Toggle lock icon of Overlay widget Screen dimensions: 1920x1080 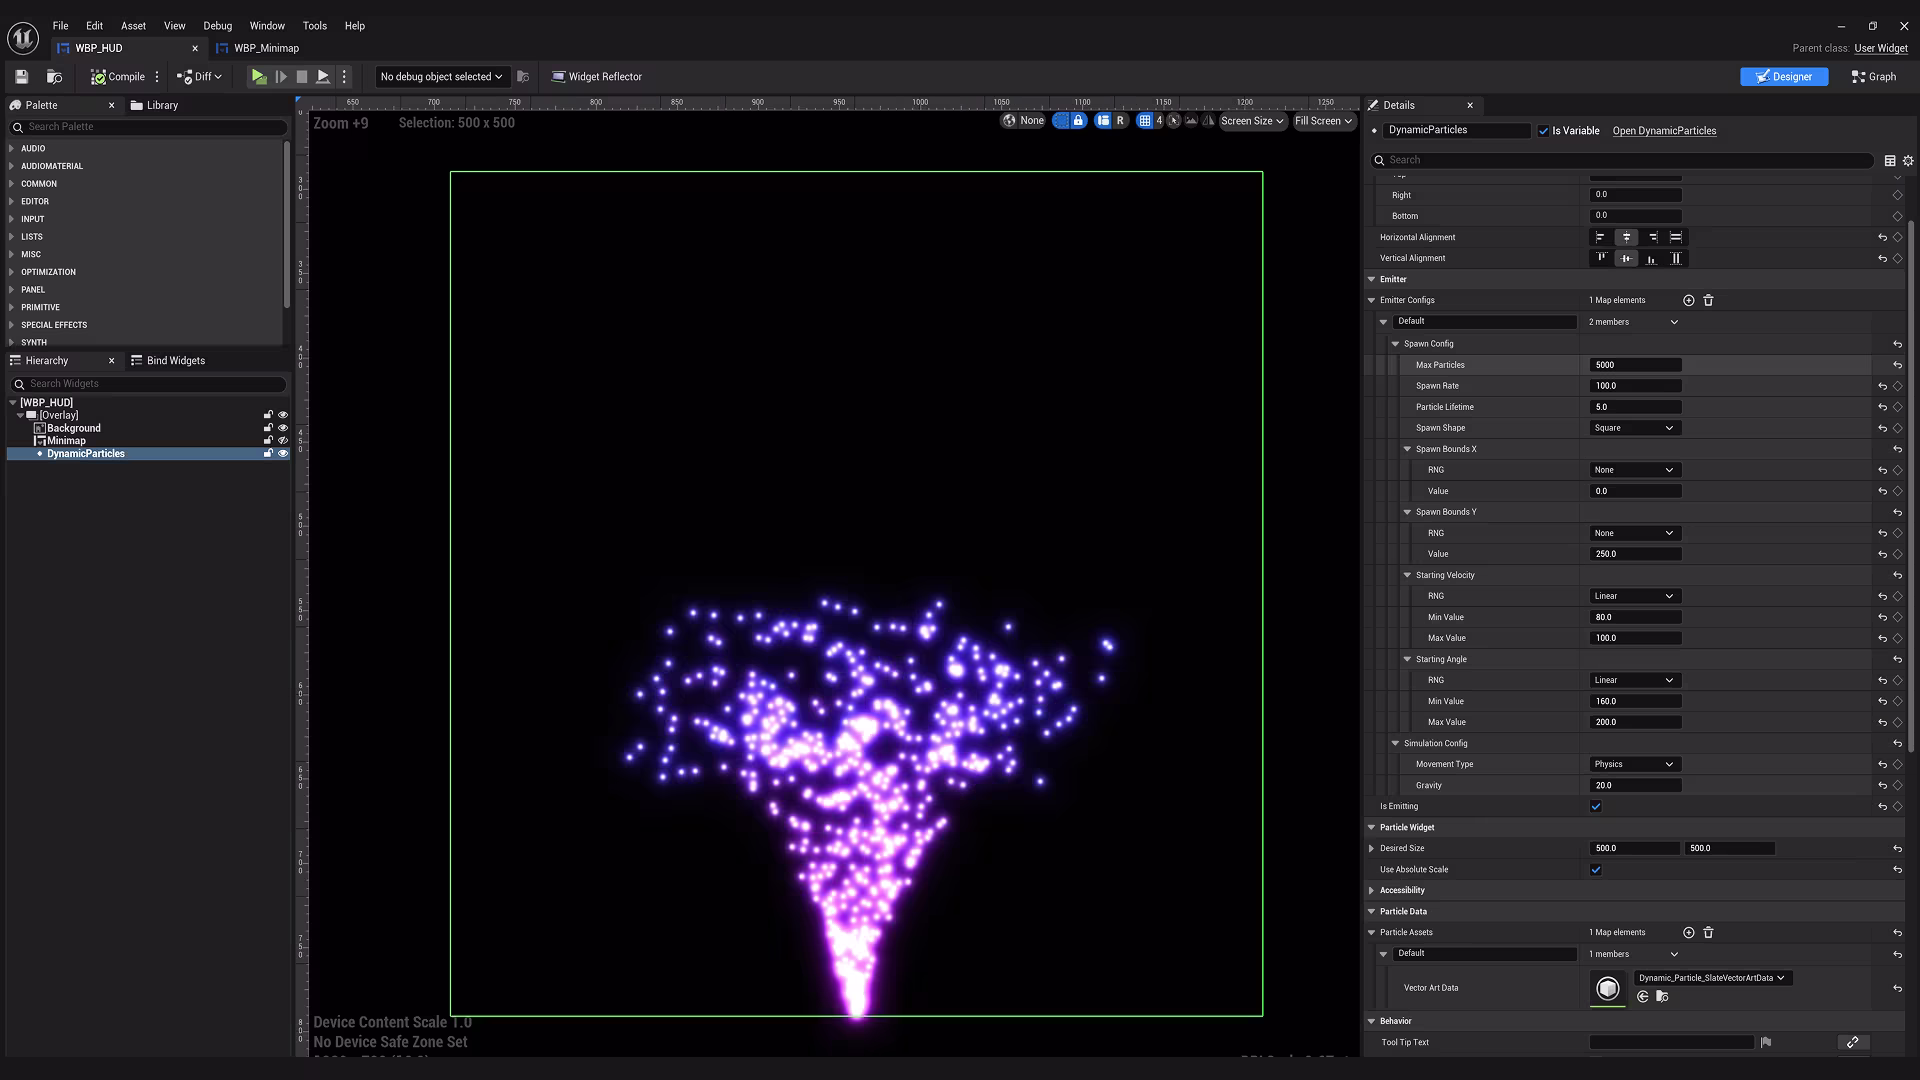click(268, 415)
